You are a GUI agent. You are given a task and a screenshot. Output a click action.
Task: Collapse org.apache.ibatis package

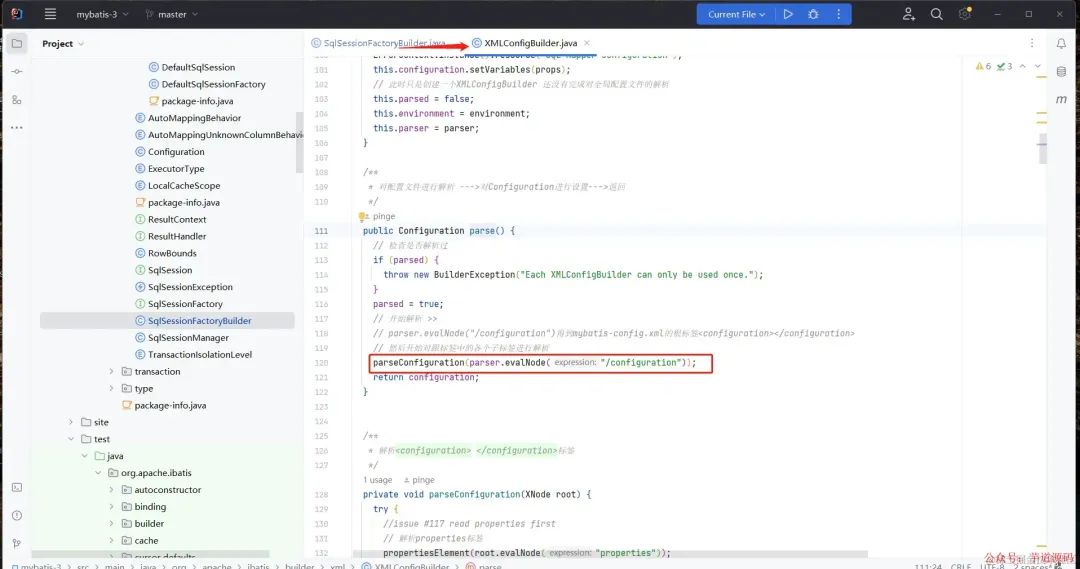(x=98, y=473)
